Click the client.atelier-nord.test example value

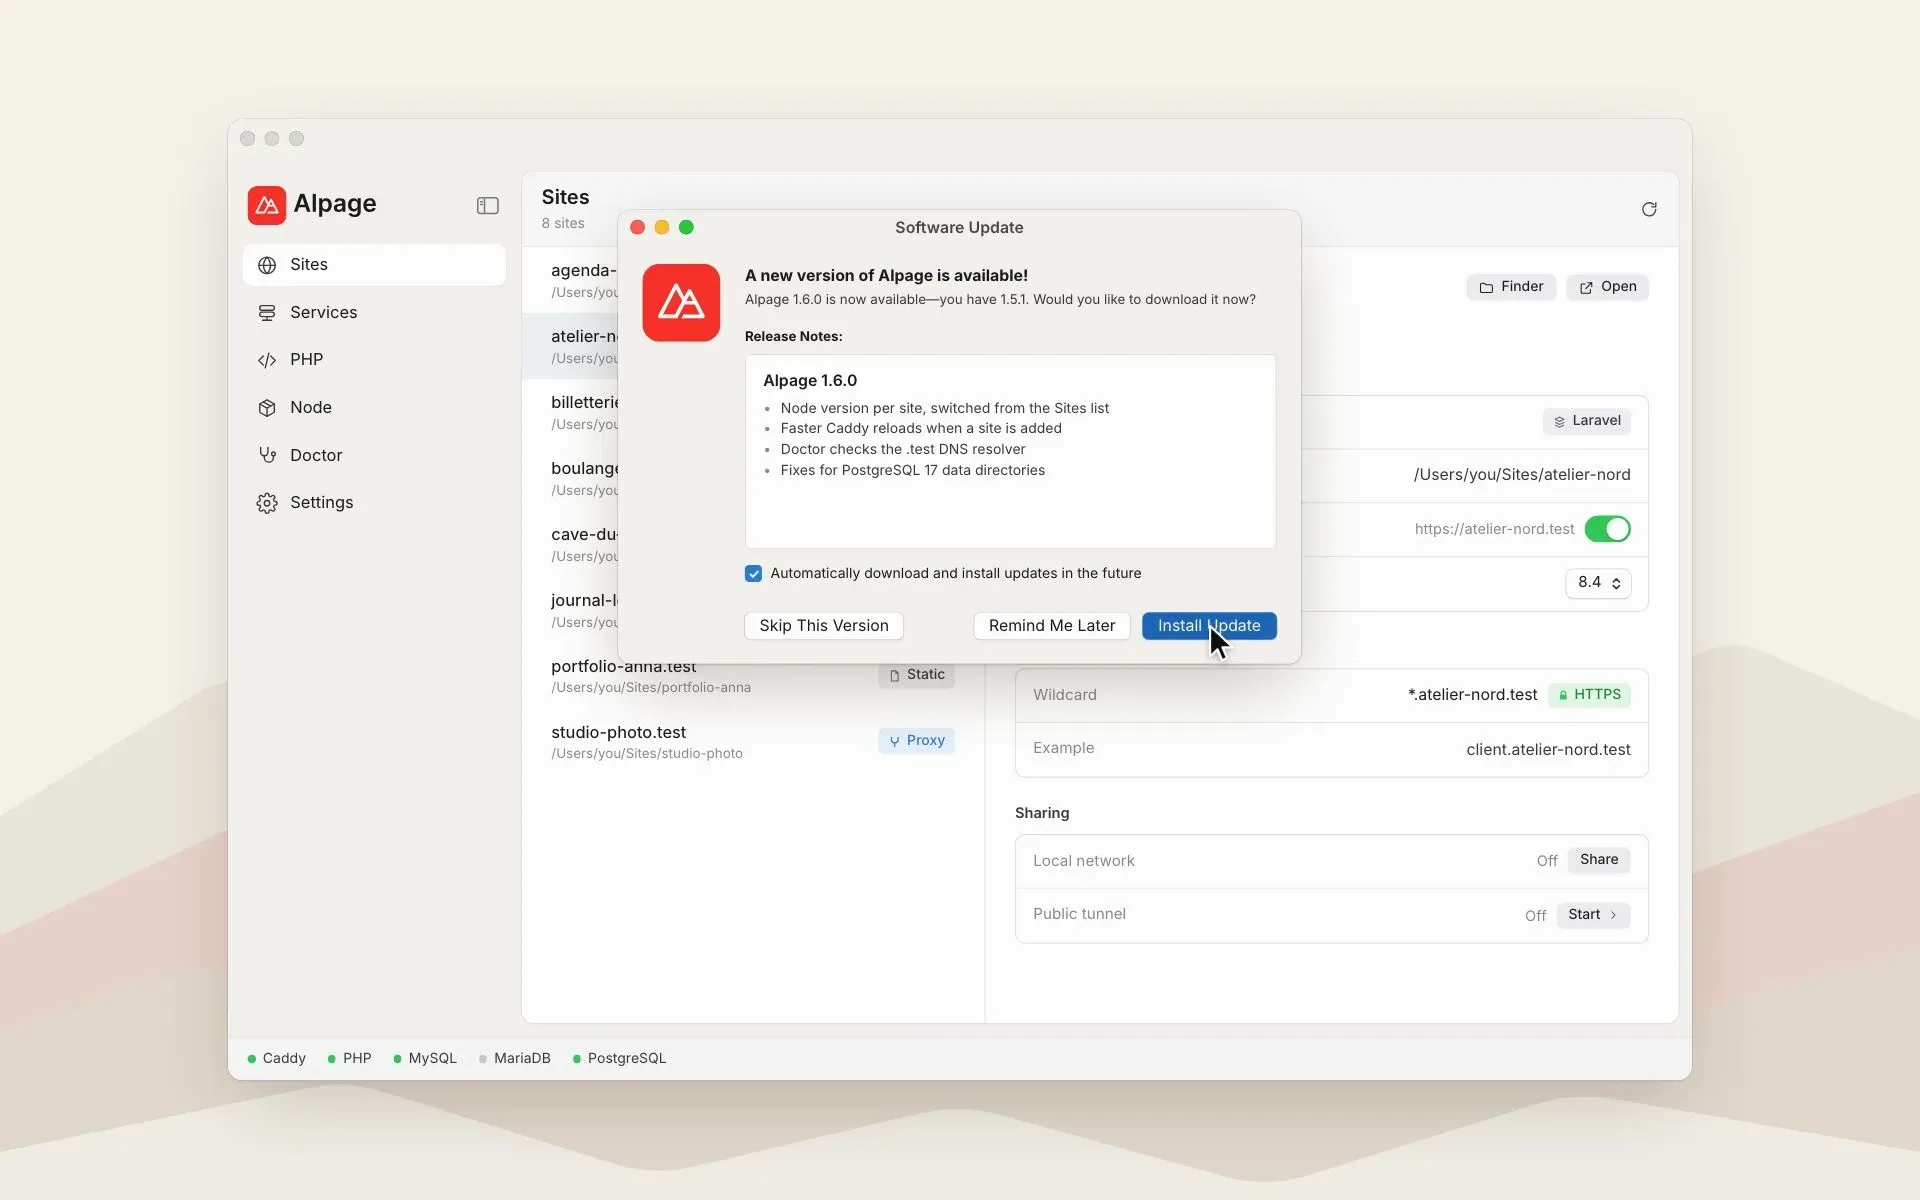[1548, 750]
